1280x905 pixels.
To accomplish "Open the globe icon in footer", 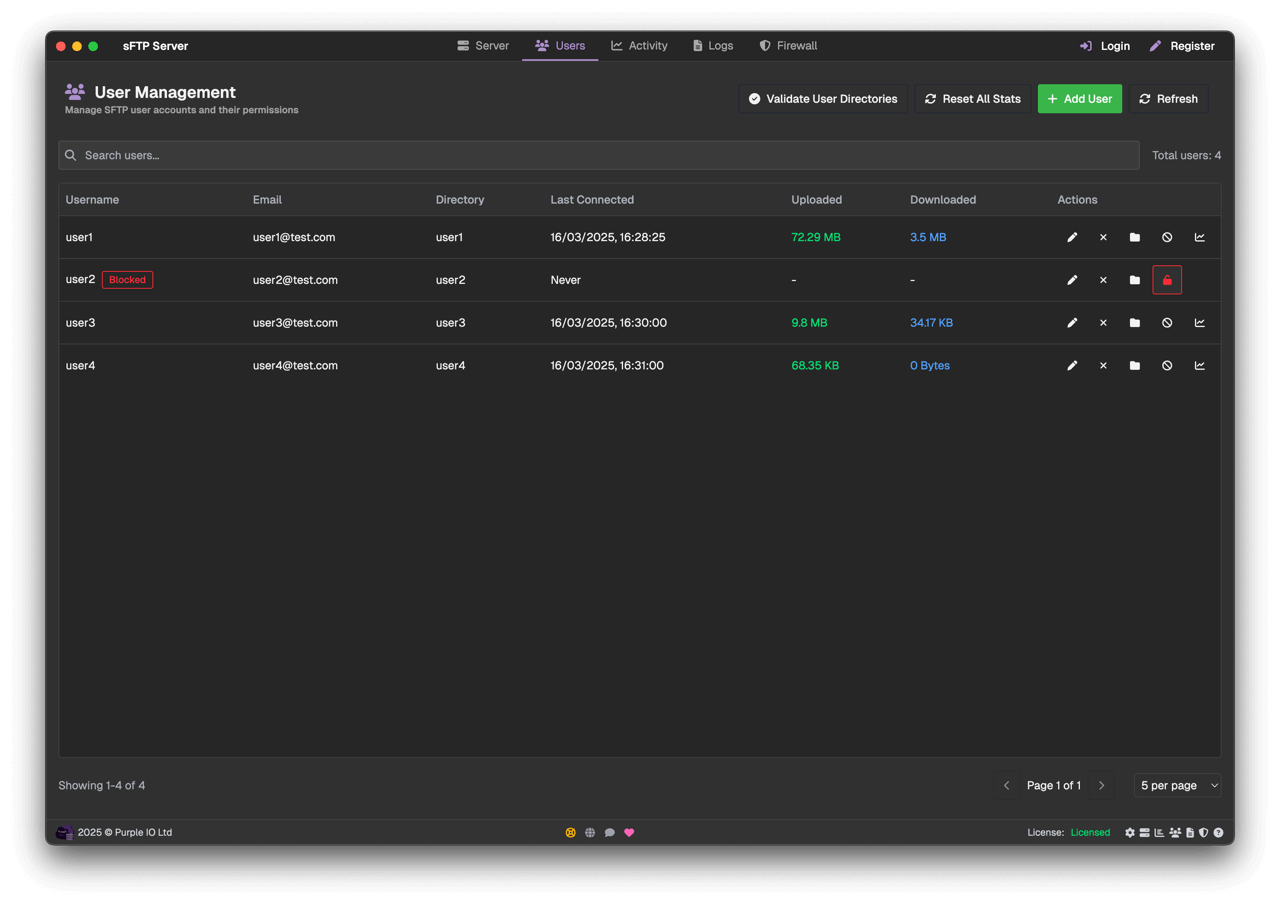I will pyautogui.click(x=590, y=833).
